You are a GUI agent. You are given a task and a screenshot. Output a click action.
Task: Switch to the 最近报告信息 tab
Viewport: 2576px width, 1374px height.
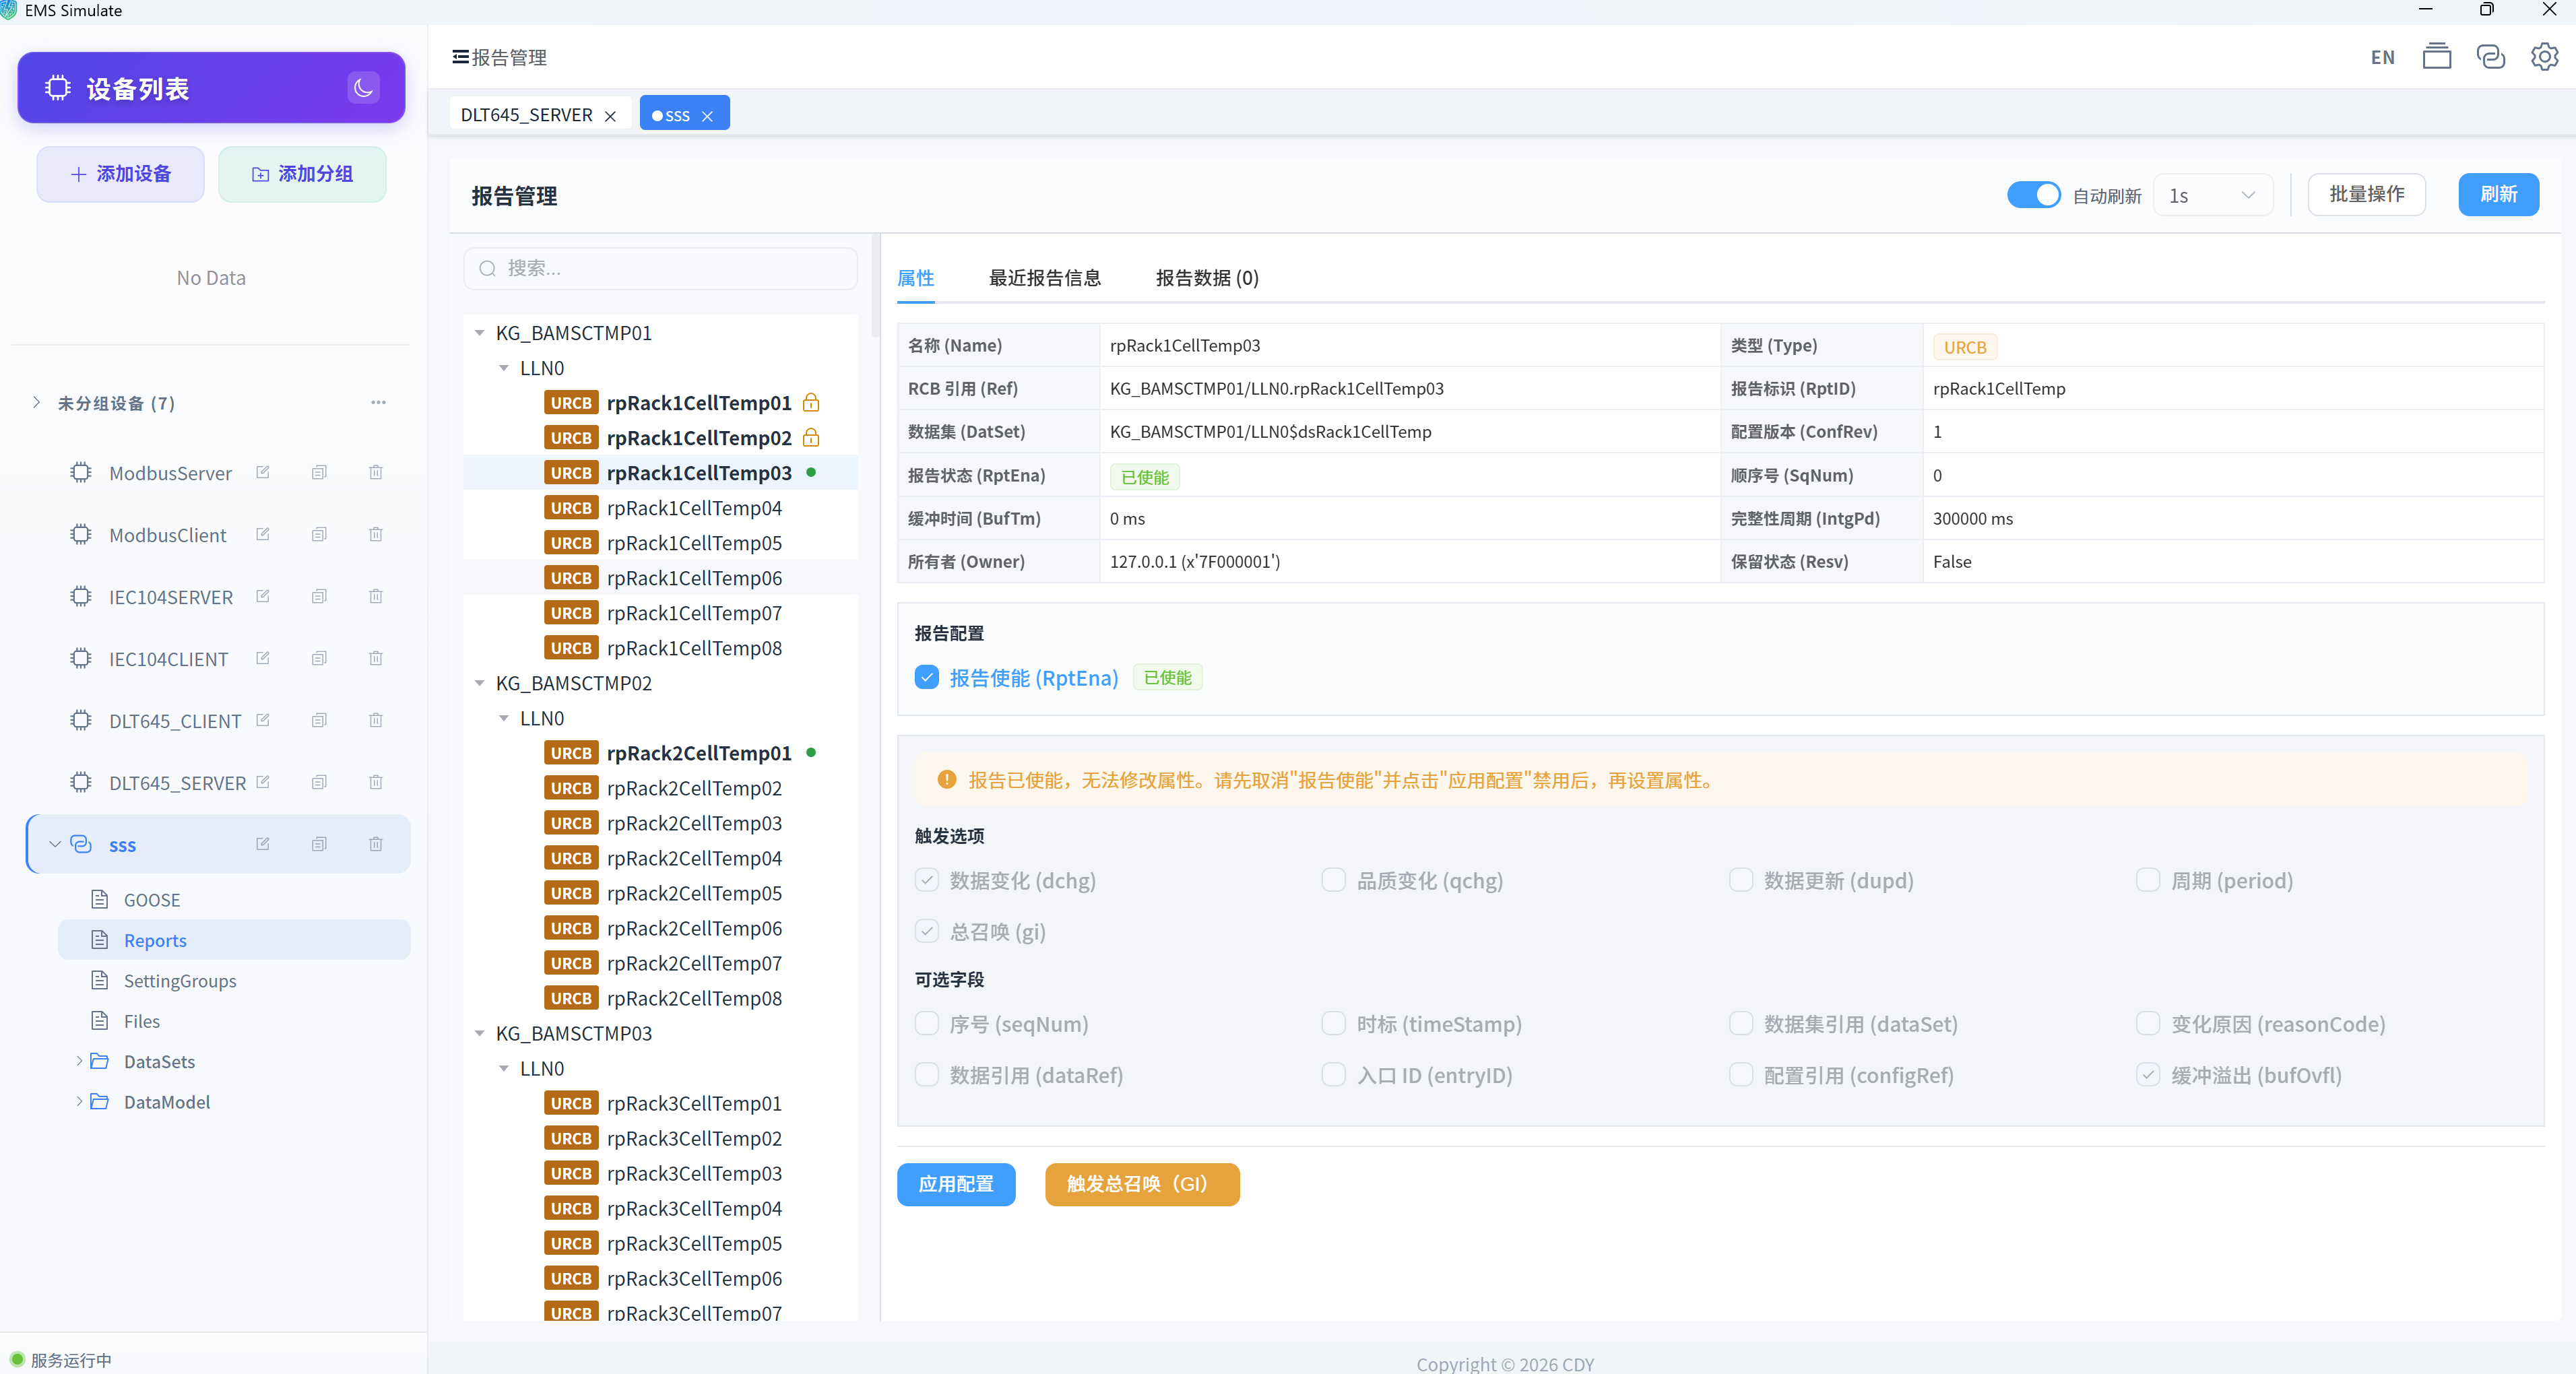(x=1044, y=277)
